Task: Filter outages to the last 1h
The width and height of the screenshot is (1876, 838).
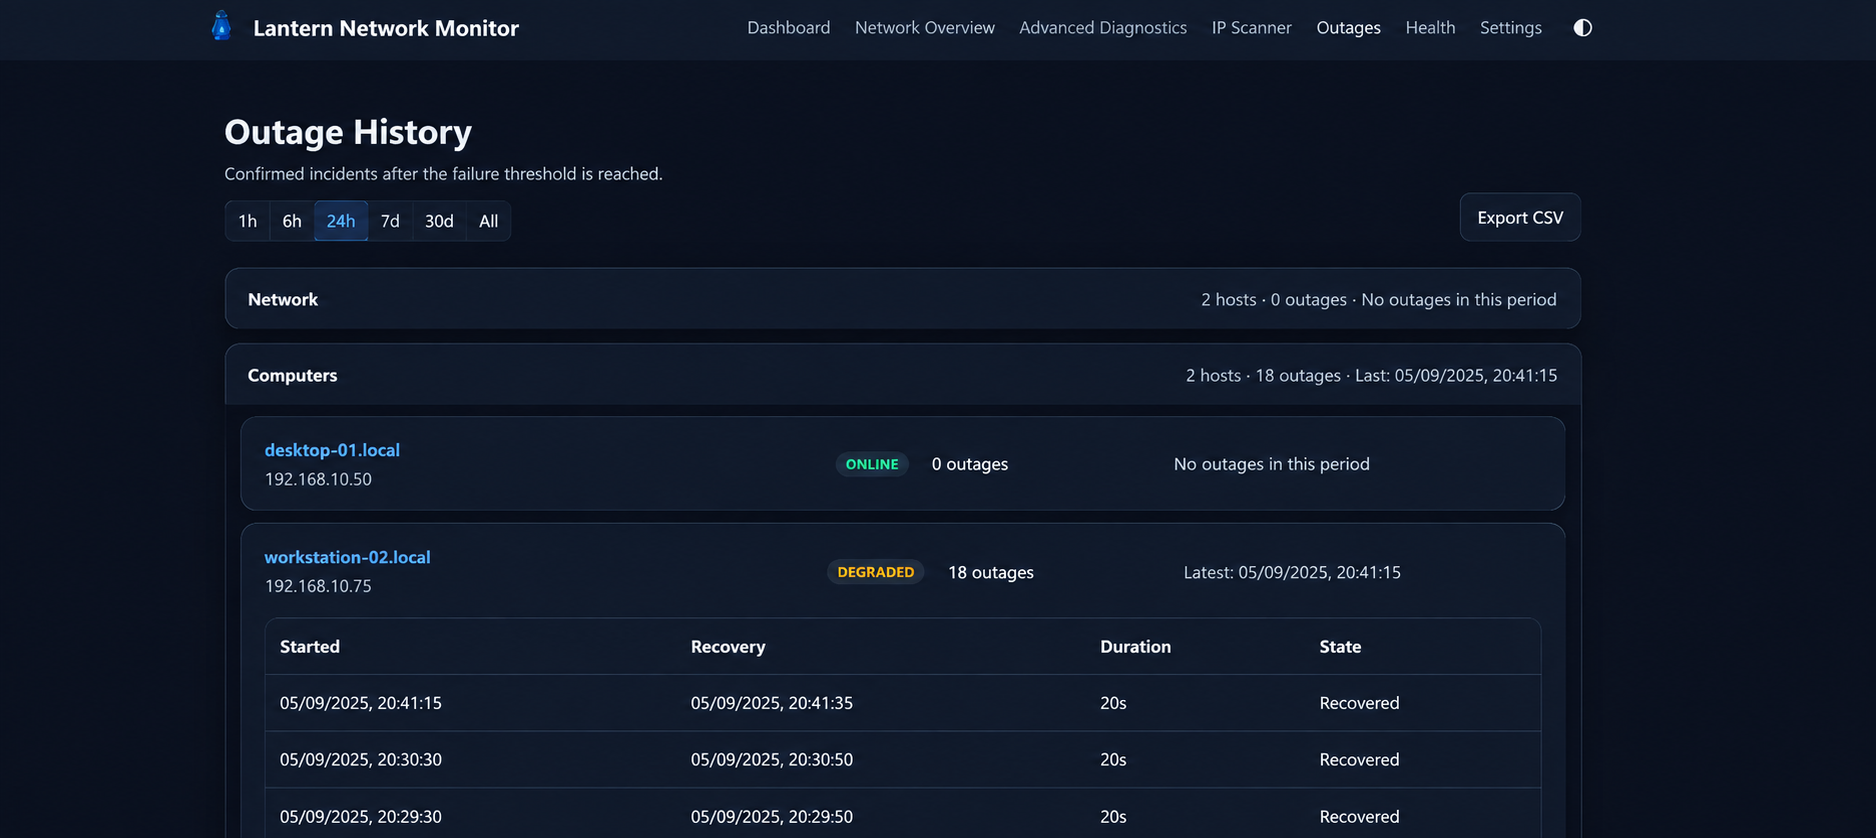Action: point(247,221)
